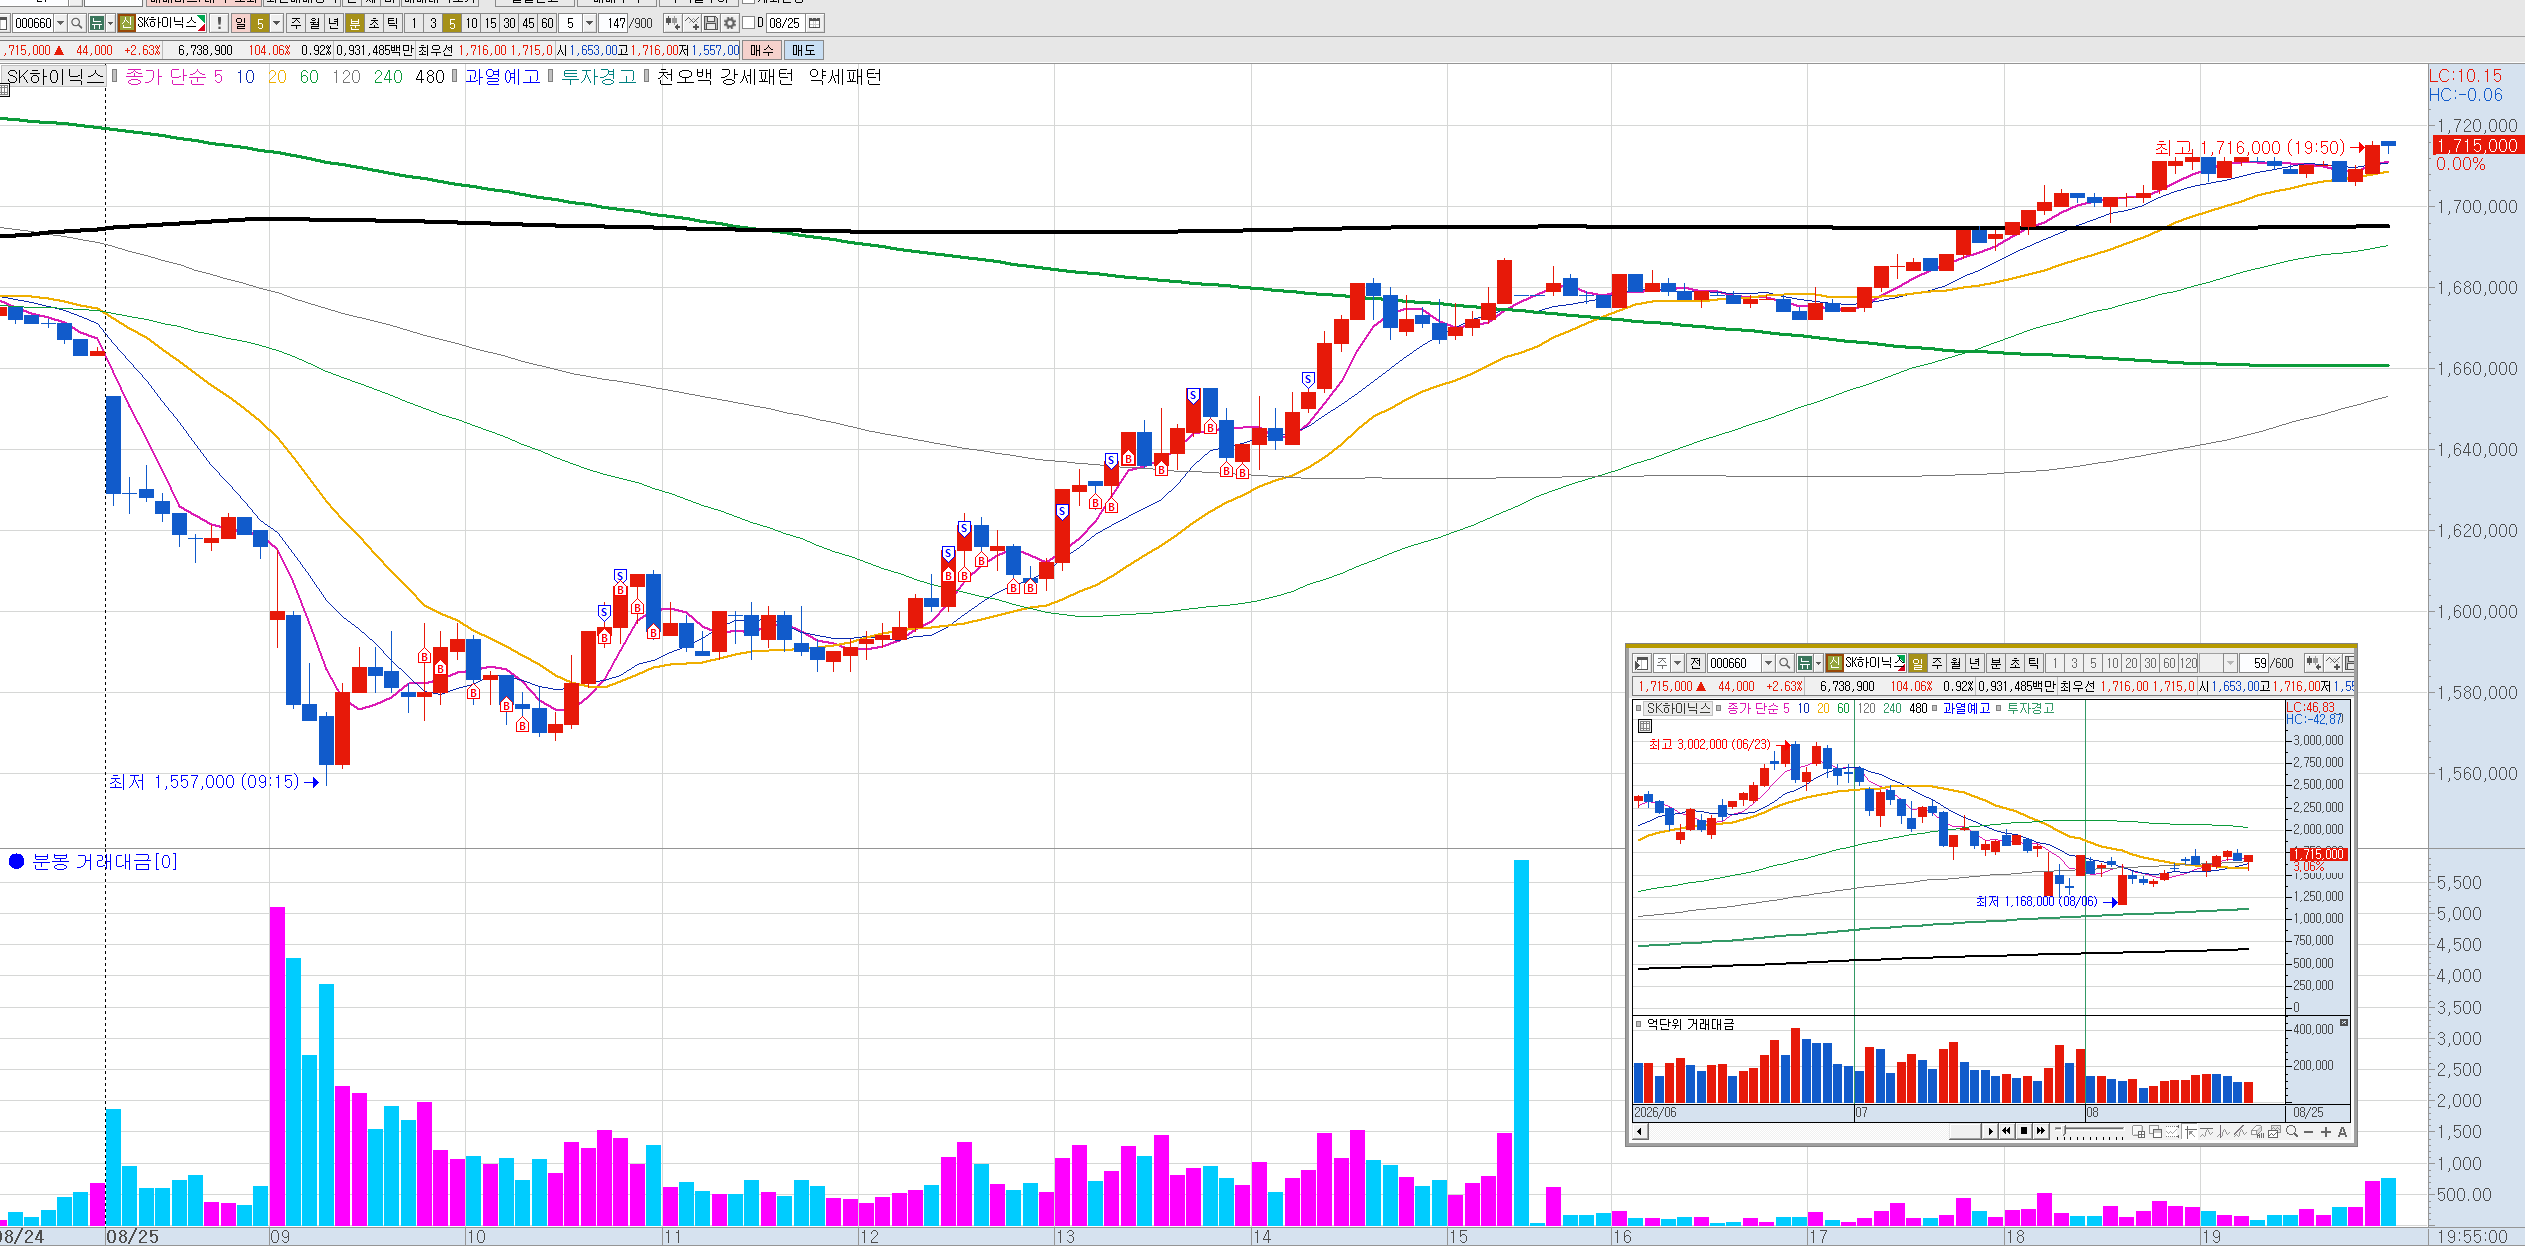Toggle the blue dot next to 분봉 거래대금
The height and width of the screenshot is (1246, 2525).
[x=16, y=861]
